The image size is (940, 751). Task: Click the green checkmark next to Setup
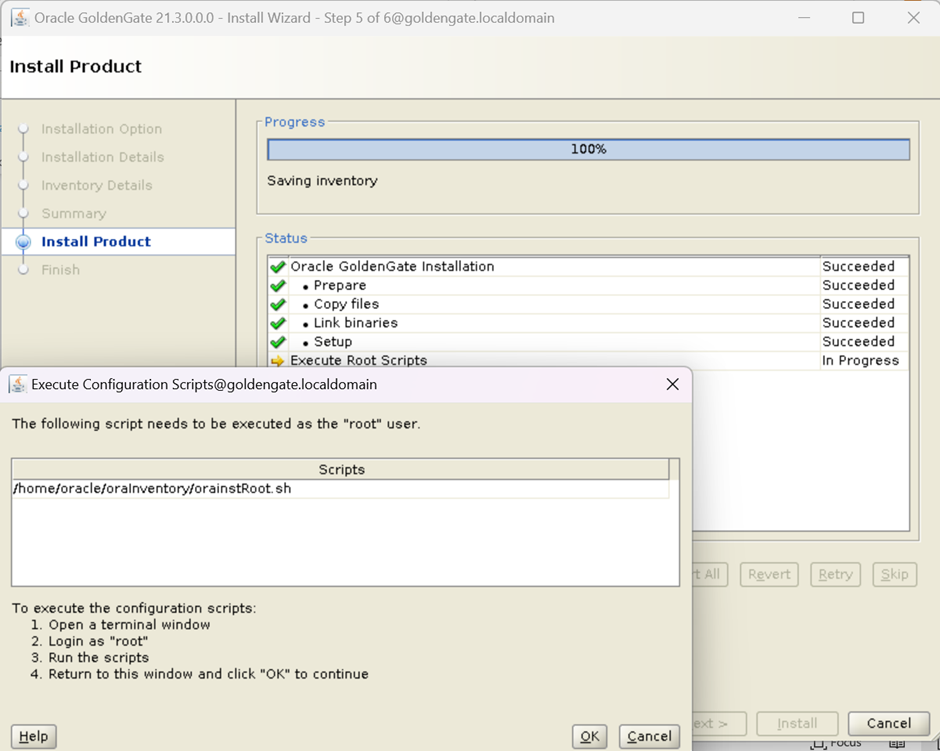[x=278, y=342]
